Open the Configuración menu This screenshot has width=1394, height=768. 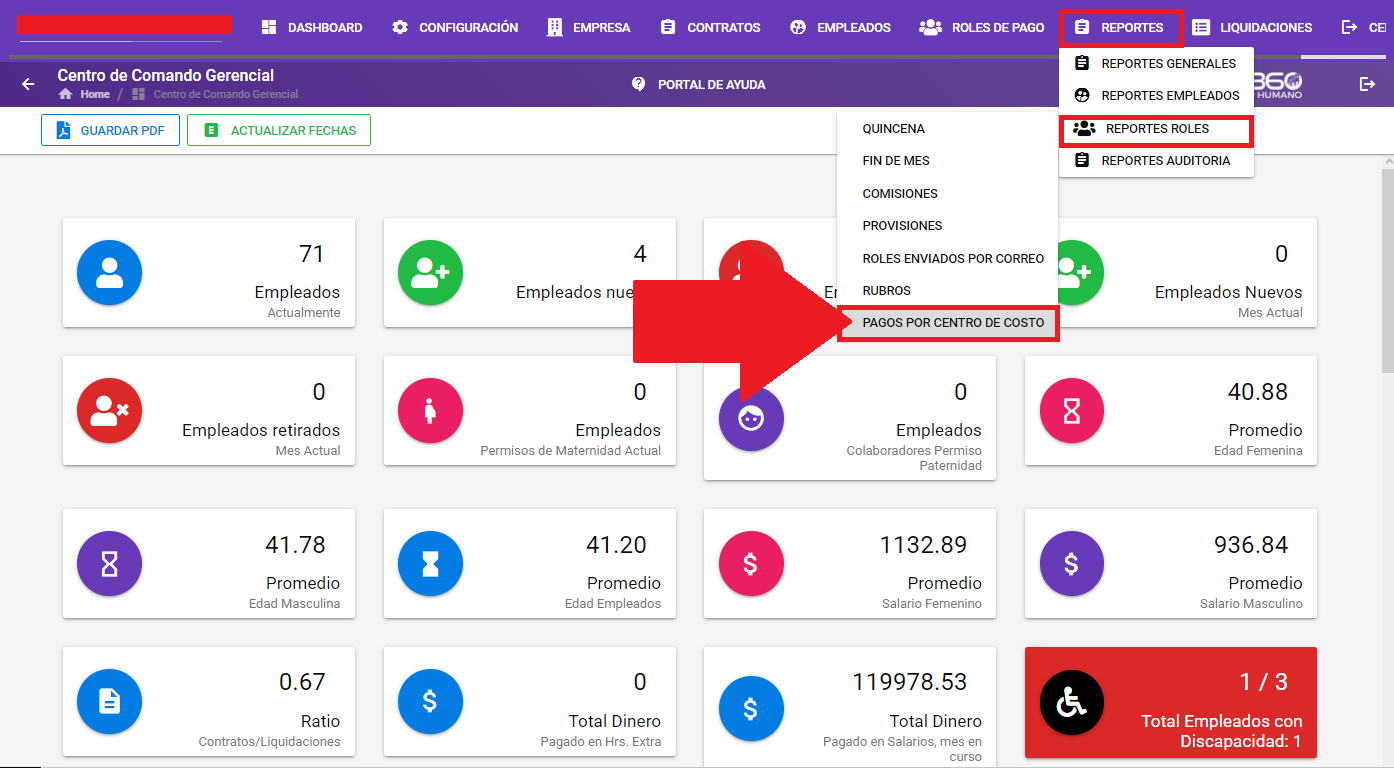(x=455, y=28)
